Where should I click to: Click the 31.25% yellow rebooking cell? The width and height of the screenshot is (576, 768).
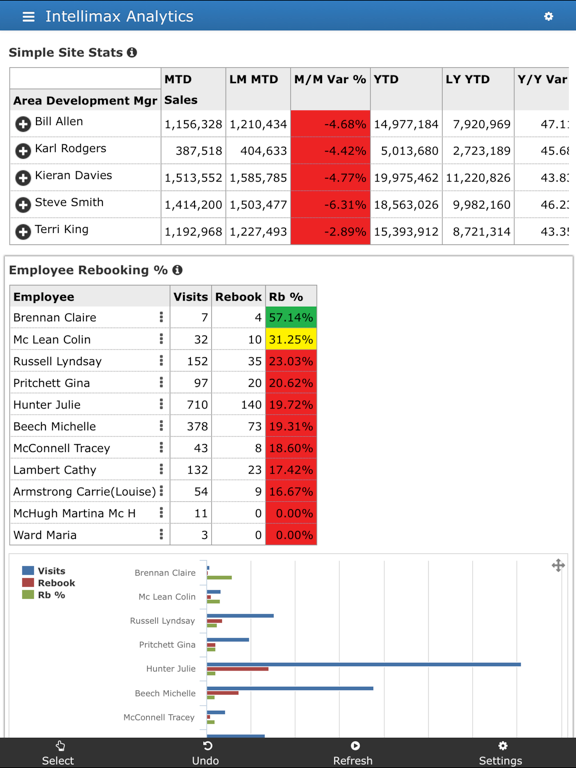click(291, 339)
